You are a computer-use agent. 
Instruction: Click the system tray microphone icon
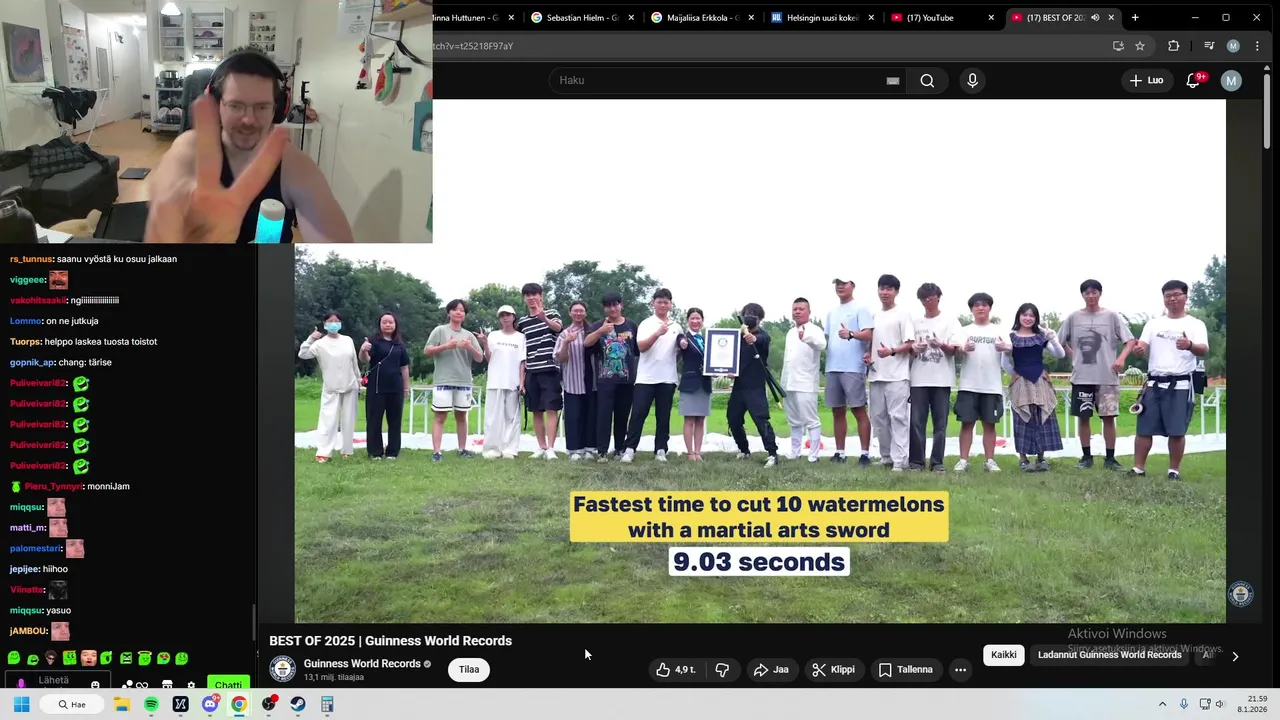click(1184, 704)
